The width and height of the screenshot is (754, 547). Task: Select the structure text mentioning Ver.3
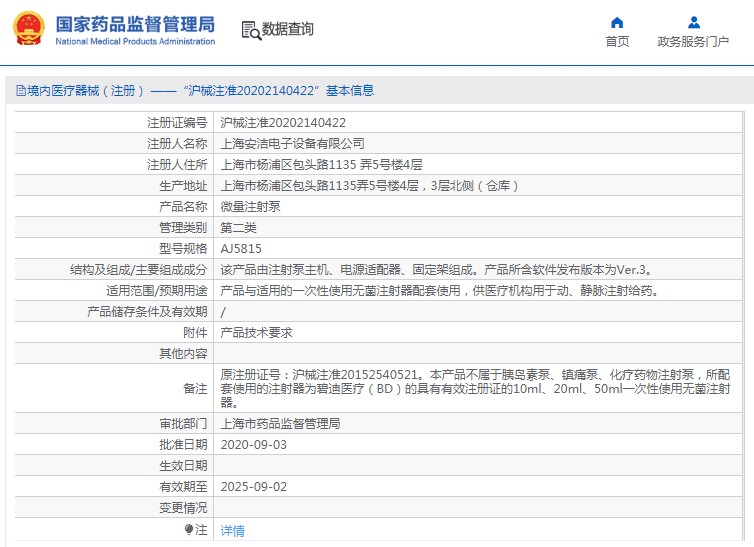436,270
